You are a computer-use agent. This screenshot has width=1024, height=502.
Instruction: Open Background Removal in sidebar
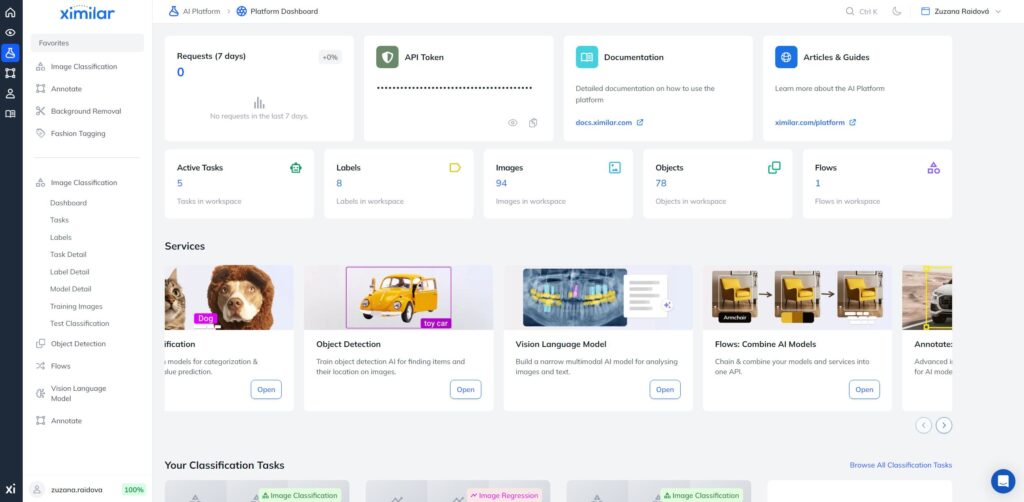point(86,111)
